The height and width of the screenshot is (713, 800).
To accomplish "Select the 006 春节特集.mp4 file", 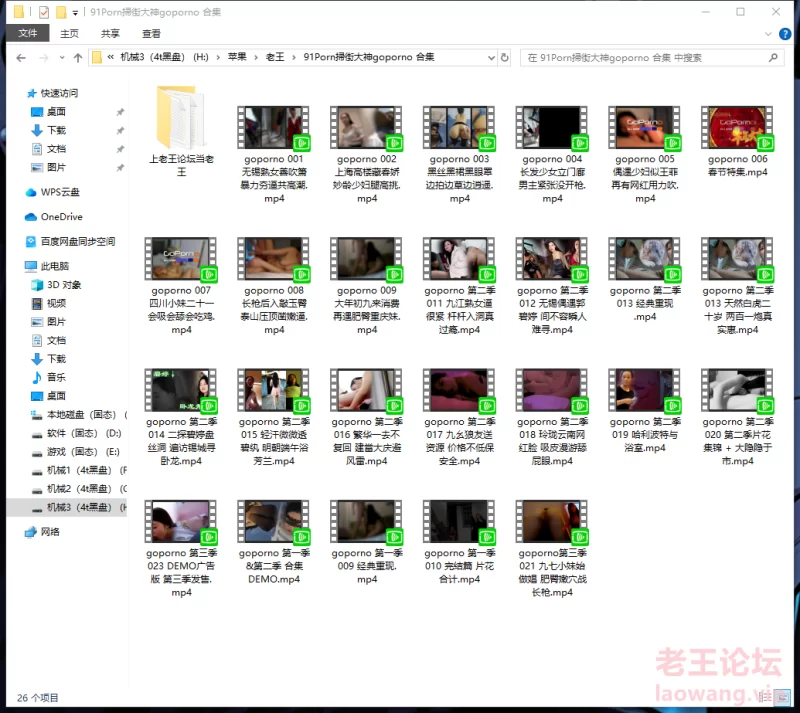I will coord(737,142).
